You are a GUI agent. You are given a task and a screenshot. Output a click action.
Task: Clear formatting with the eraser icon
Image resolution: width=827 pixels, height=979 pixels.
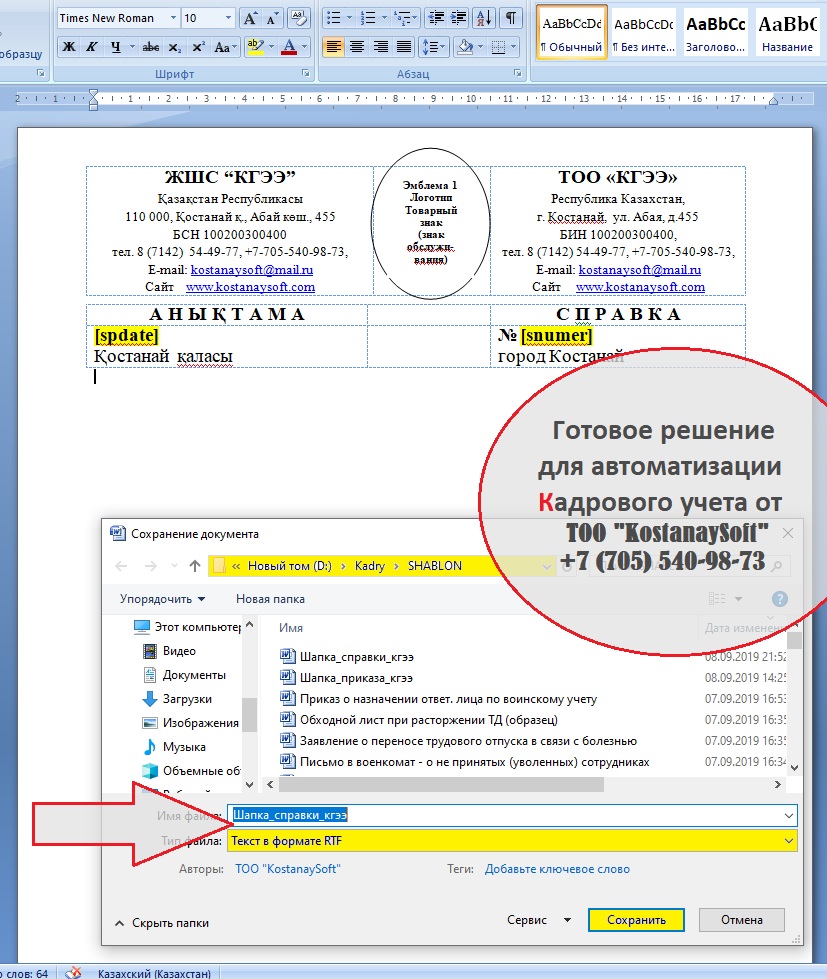pyautogui.click(x=299, y=18)
